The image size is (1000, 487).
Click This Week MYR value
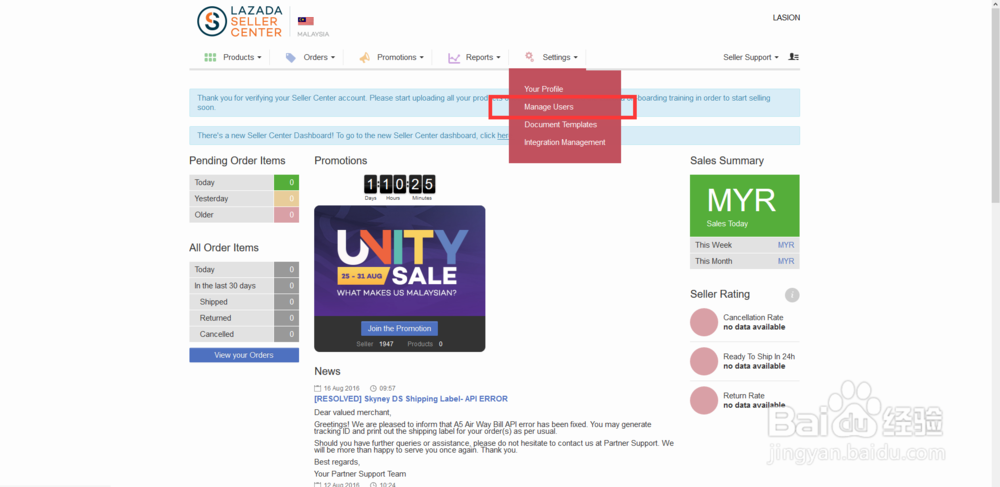[x=786, y=245]
